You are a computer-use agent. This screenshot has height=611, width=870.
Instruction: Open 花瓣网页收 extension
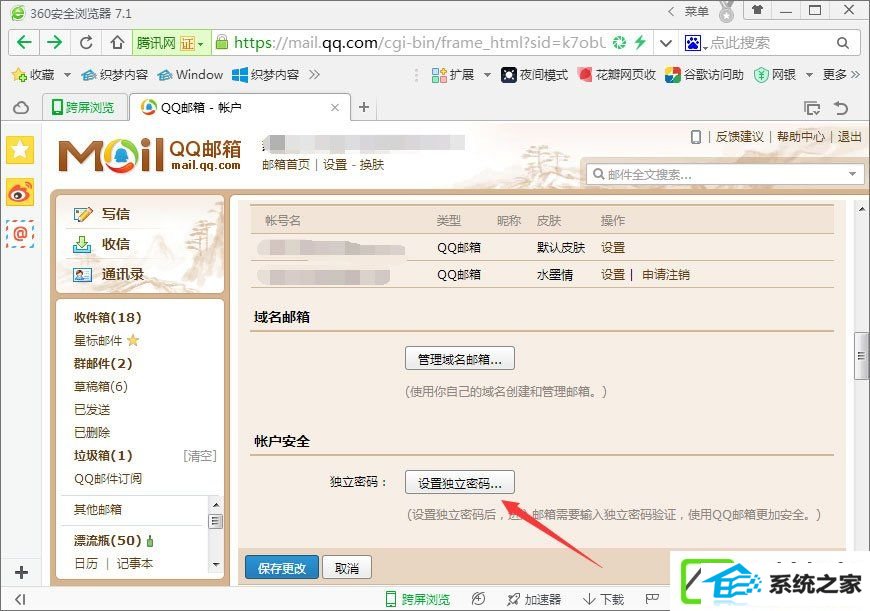(x=616, y=74)
